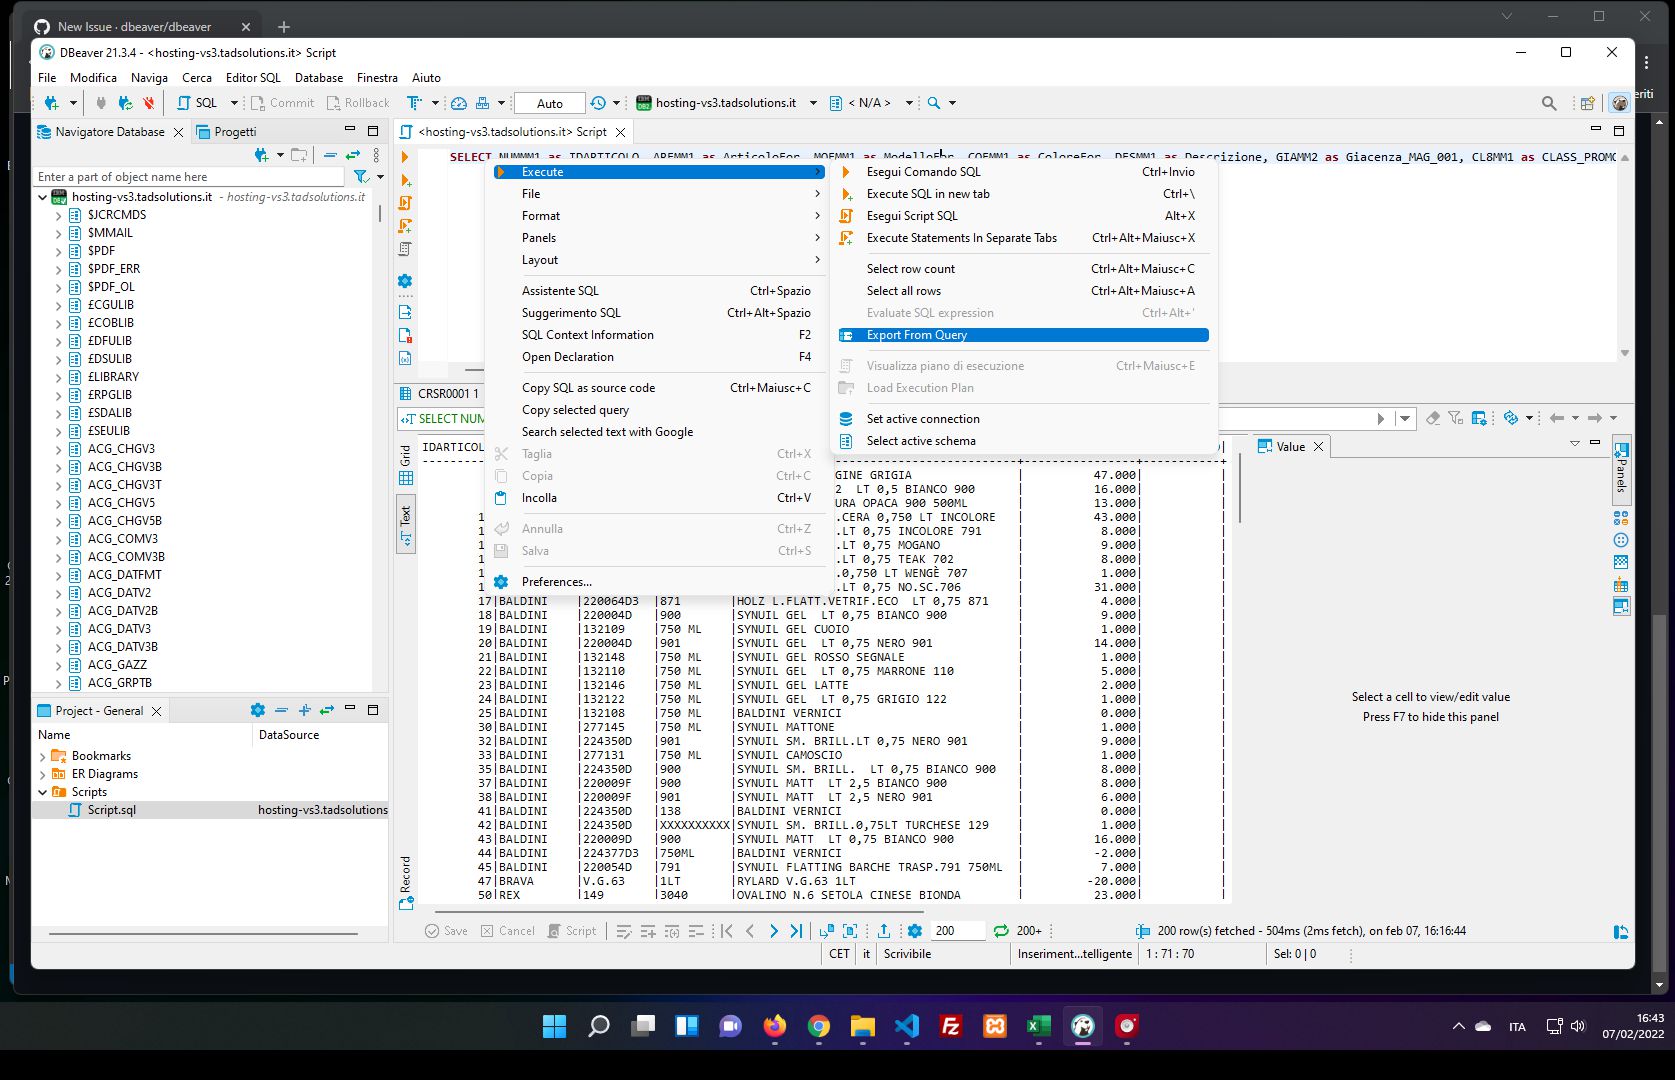Screen dimensions: 1675x1080
Task: Open the Panels submenu
Action: (659, 238)
